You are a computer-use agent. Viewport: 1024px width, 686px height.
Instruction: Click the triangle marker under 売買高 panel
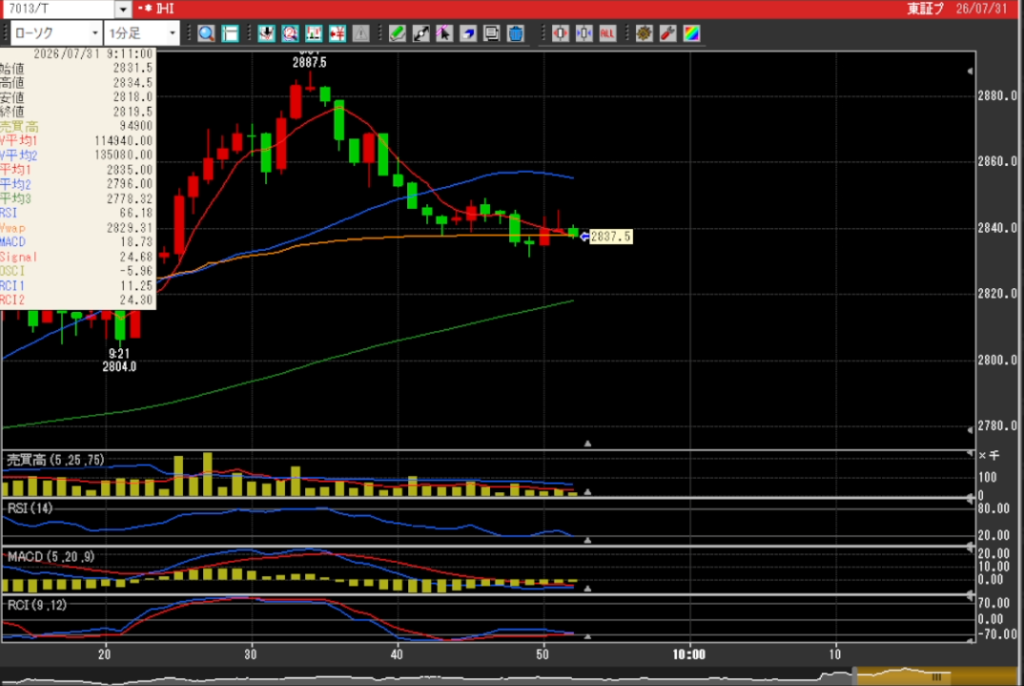[x=588, y=492]
